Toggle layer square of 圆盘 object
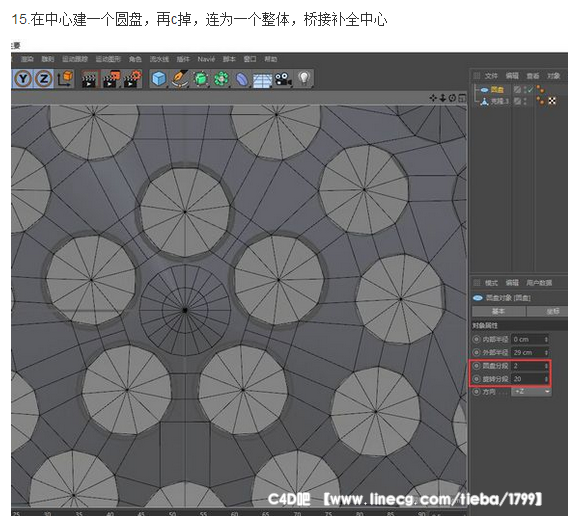568x516 pixels. [x=517, y=90]
